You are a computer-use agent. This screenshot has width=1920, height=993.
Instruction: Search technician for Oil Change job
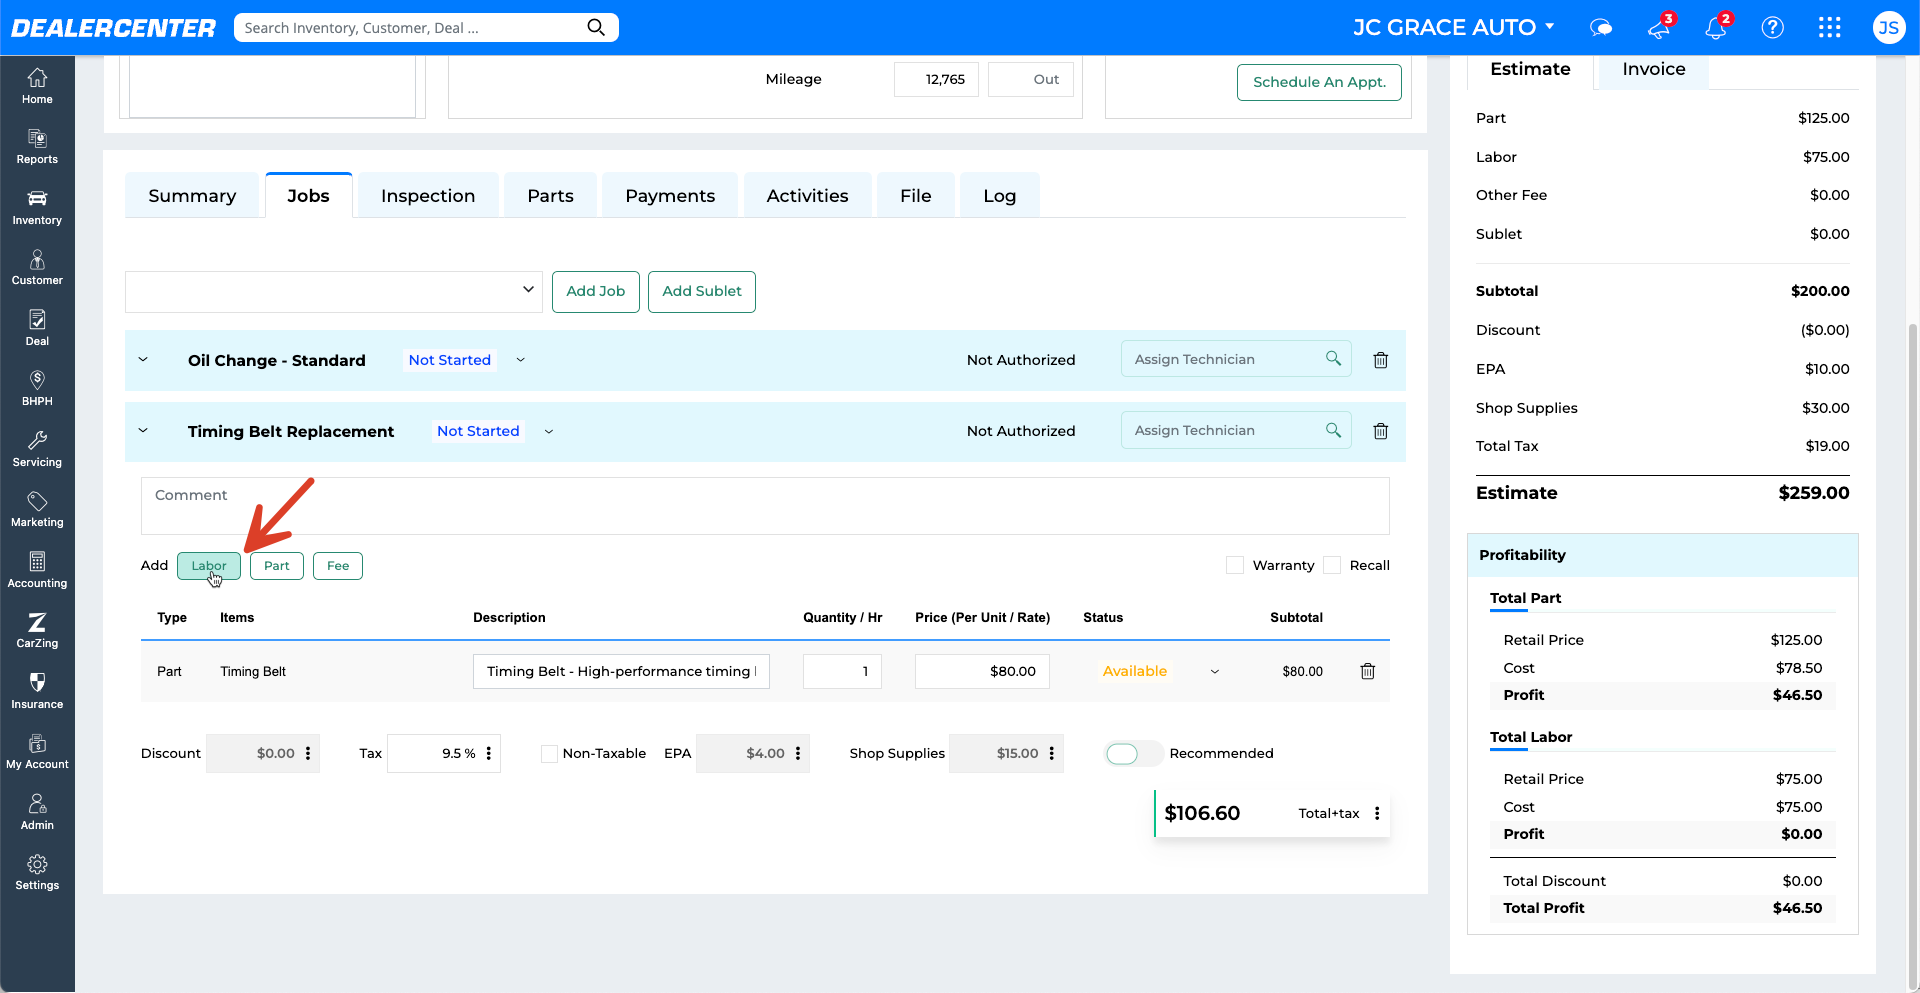click(x=1333, y=358)
